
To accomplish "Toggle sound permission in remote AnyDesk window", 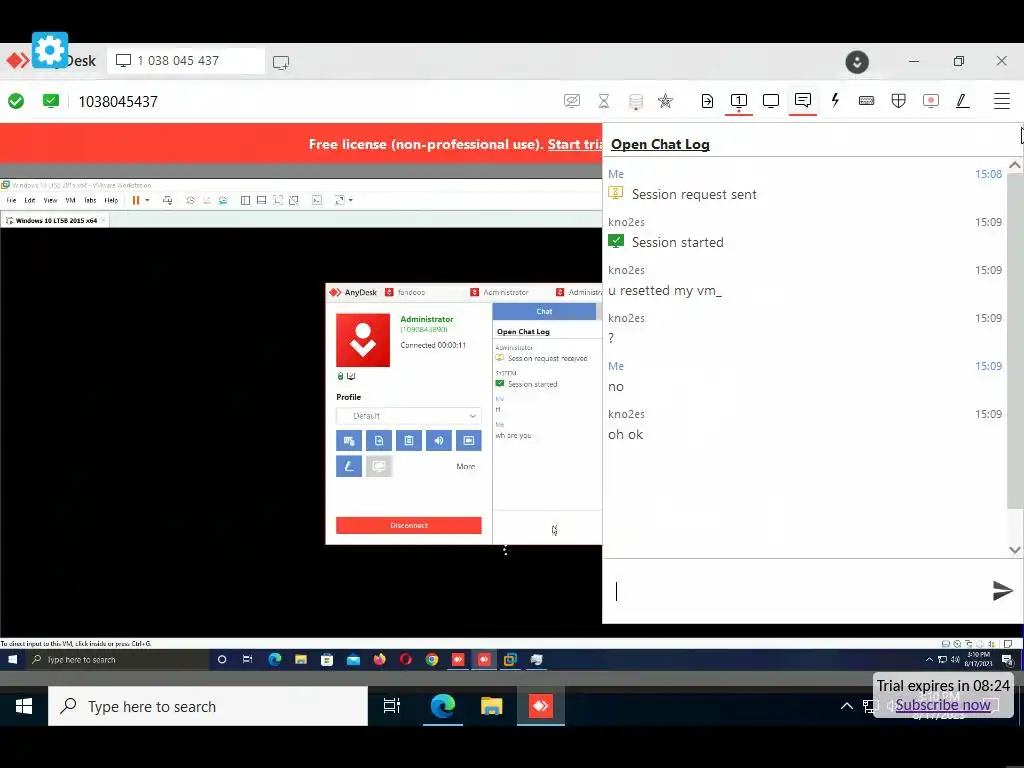I will [x=439, y=440].
